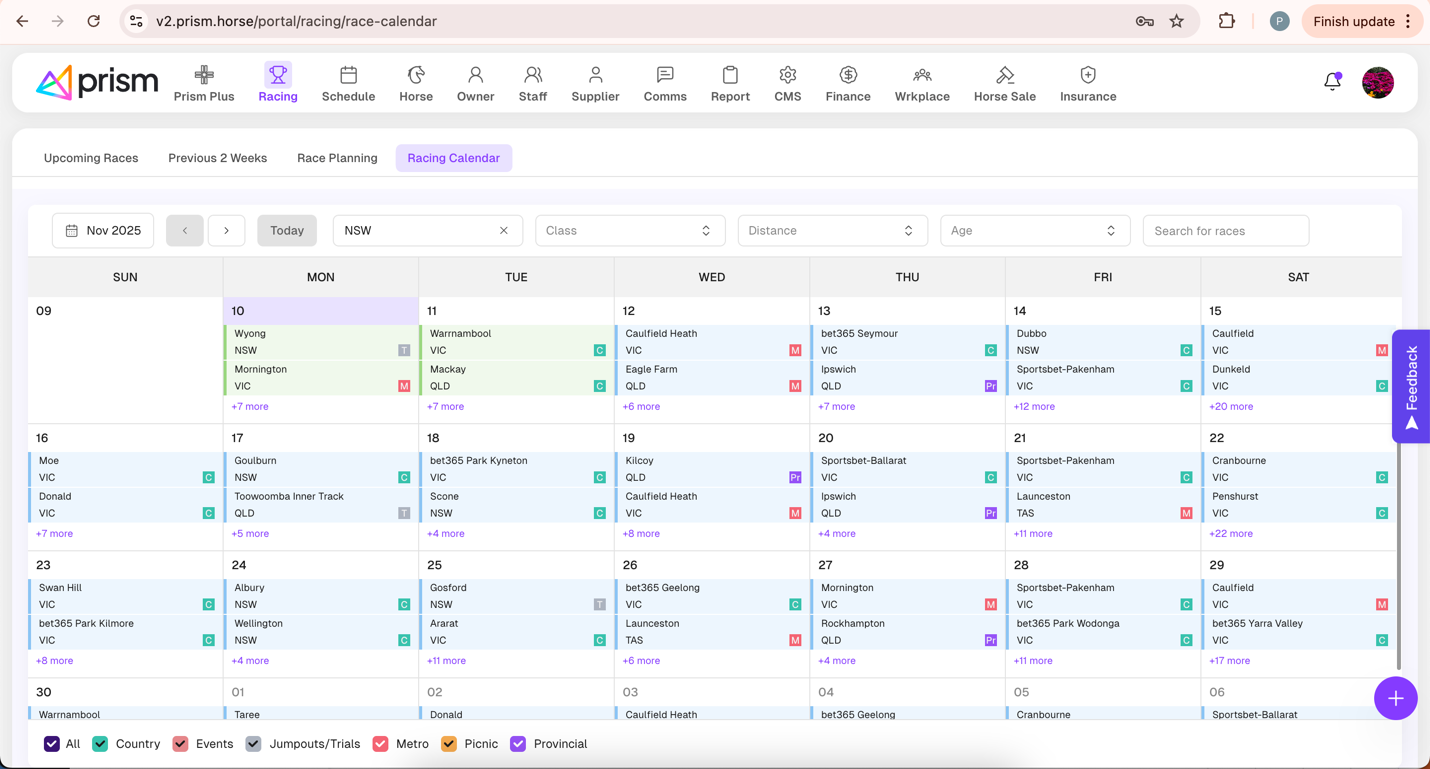Image resolution: width=1430 pixels, height=769 pixels.
Task: Show +20 more races on Saturday 15
Action: click(x=1231, y=407)
